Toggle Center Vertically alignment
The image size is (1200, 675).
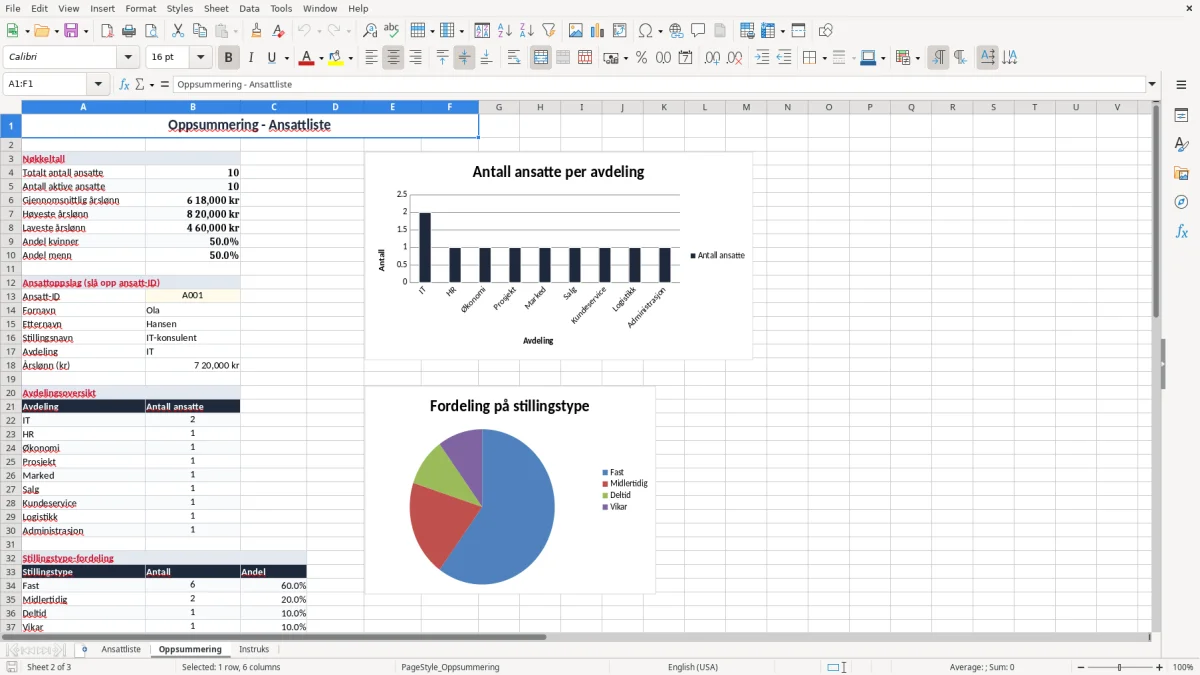tap(464, 58)
